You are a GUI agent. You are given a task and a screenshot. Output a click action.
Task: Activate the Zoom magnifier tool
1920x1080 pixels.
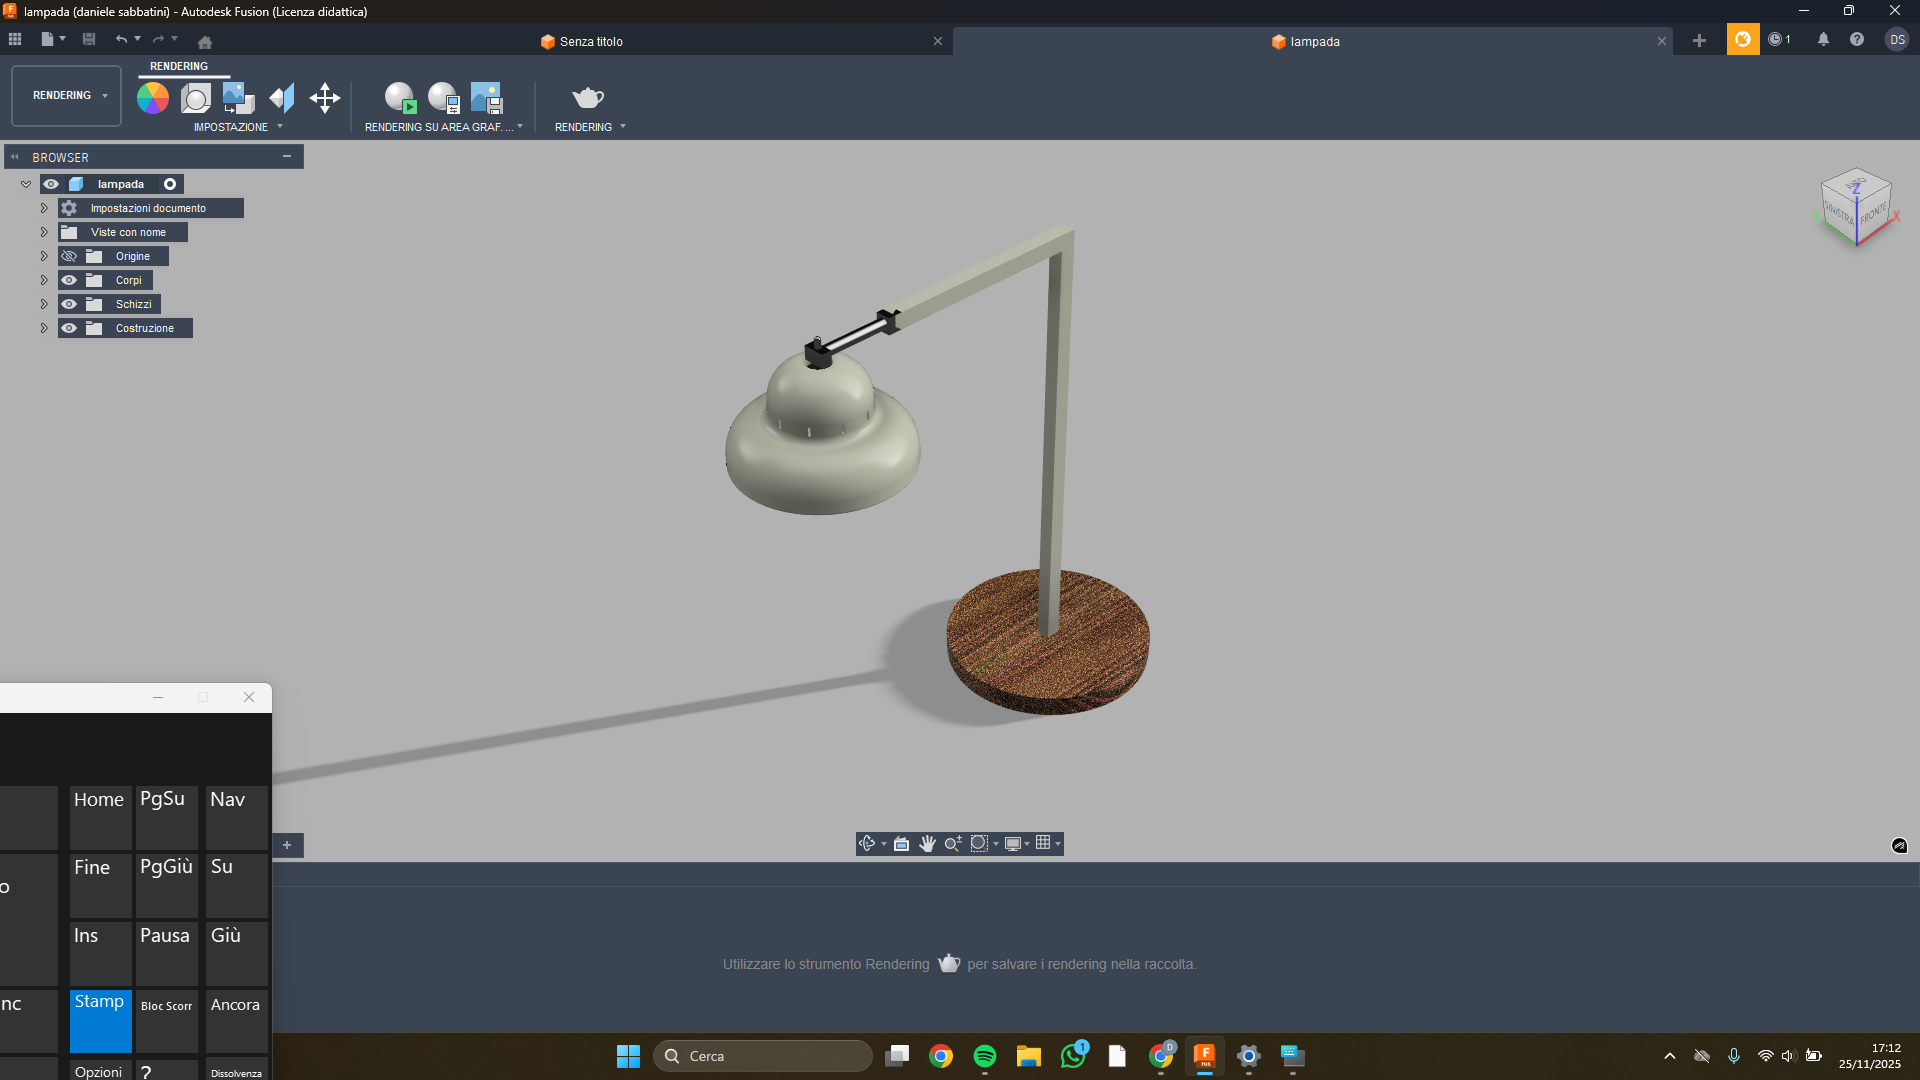(x=951, y=843)
